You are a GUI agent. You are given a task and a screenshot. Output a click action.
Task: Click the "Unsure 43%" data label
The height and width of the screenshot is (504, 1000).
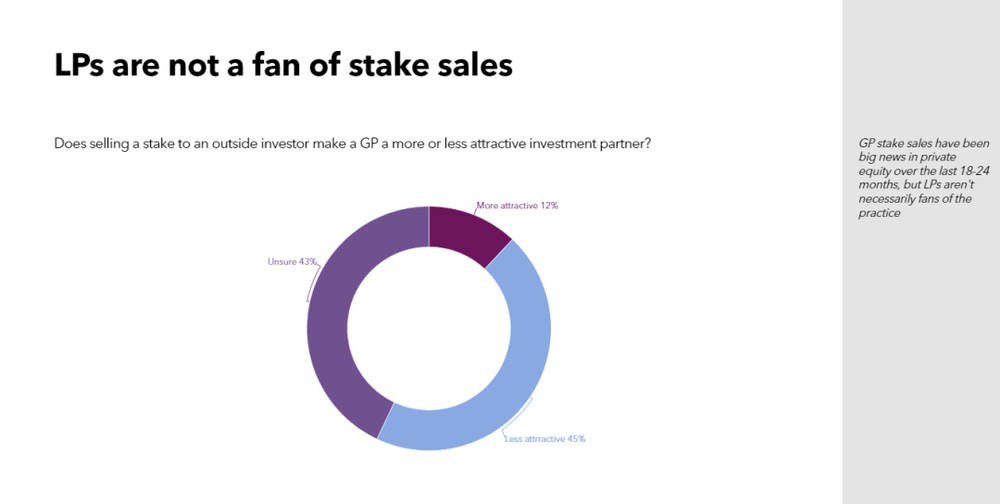point(292,262)
